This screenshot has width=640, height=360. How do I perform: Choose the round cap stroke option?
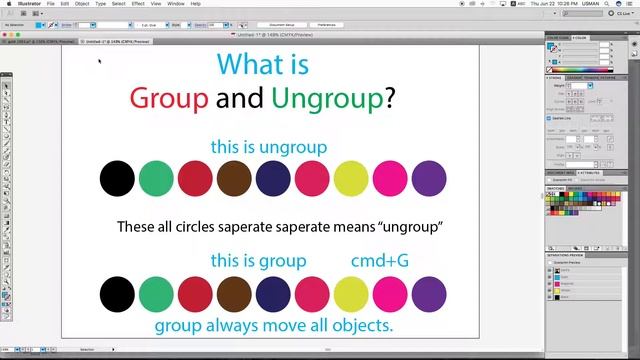pos(575,93)
